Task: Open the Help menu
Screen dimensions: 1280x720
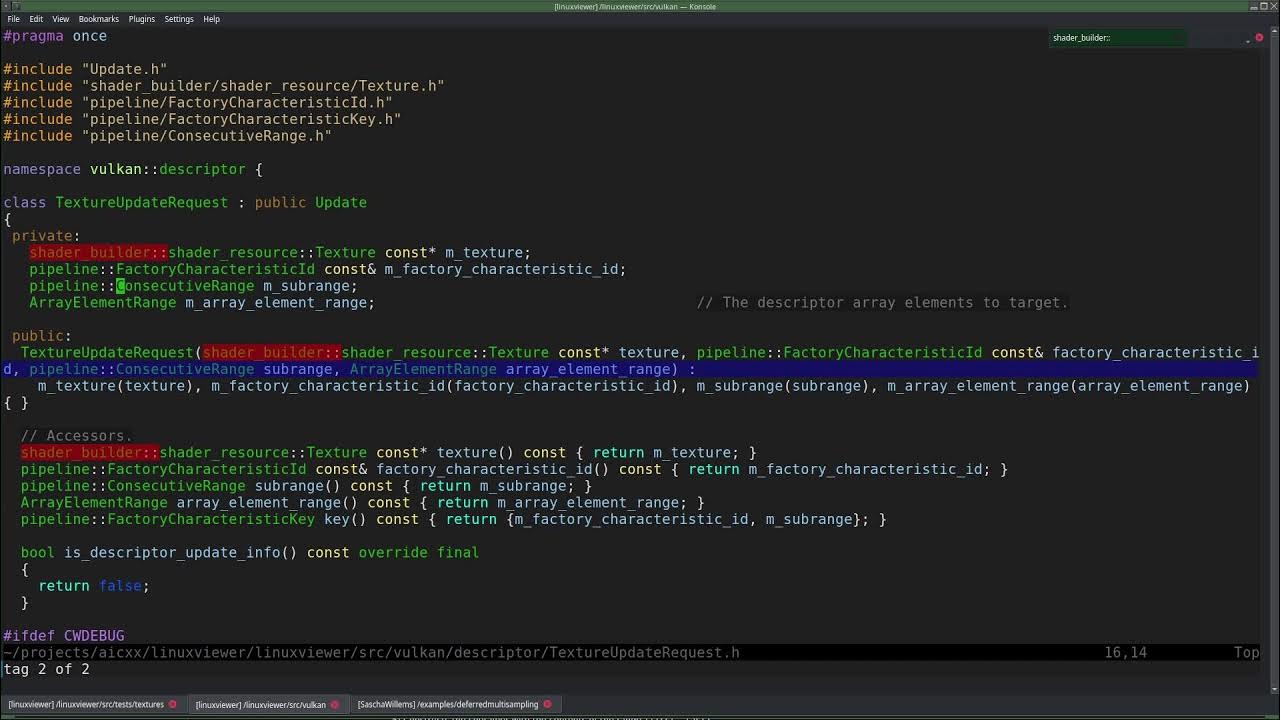Action: point(211,19)
